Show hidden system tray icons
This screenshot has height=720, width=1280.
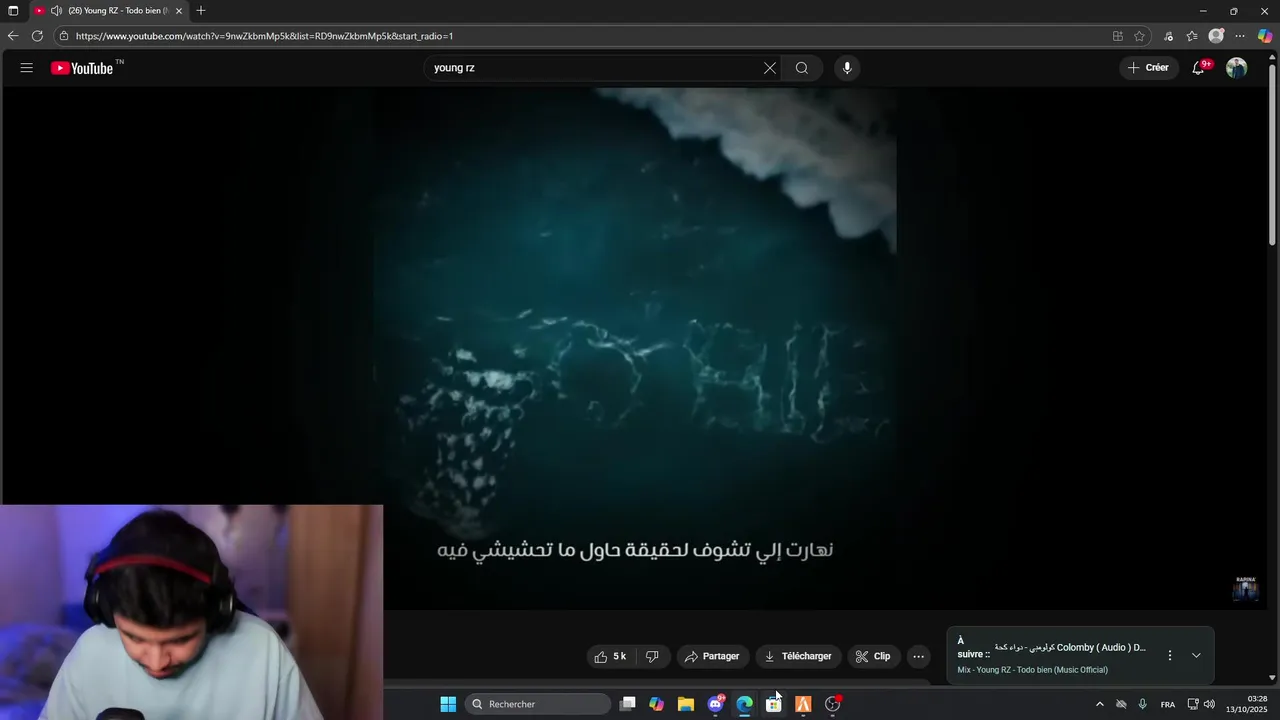tap(1100, 704)
